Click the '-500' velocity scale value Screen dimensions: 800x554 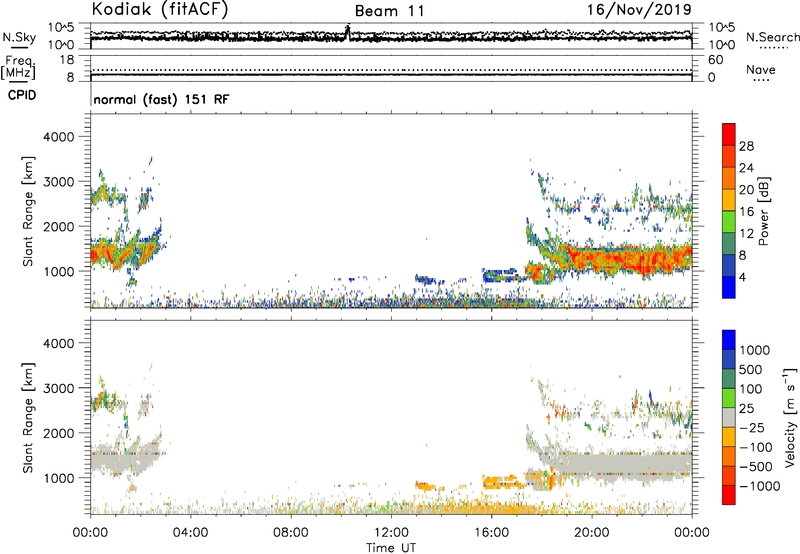click(756, 467)
